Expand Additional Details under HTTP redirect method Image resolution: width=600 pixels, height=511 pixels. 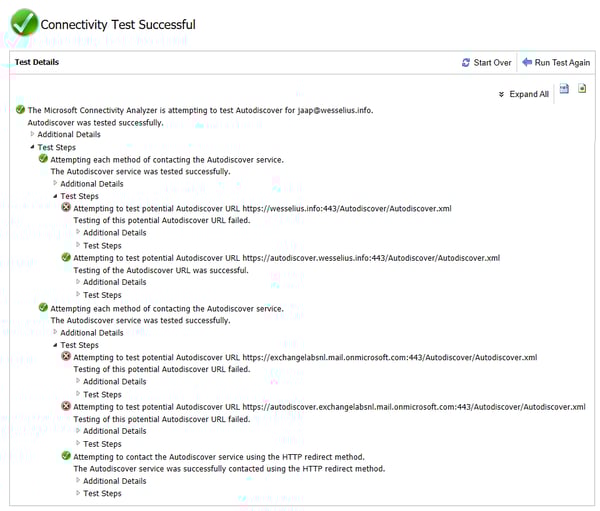115,481
